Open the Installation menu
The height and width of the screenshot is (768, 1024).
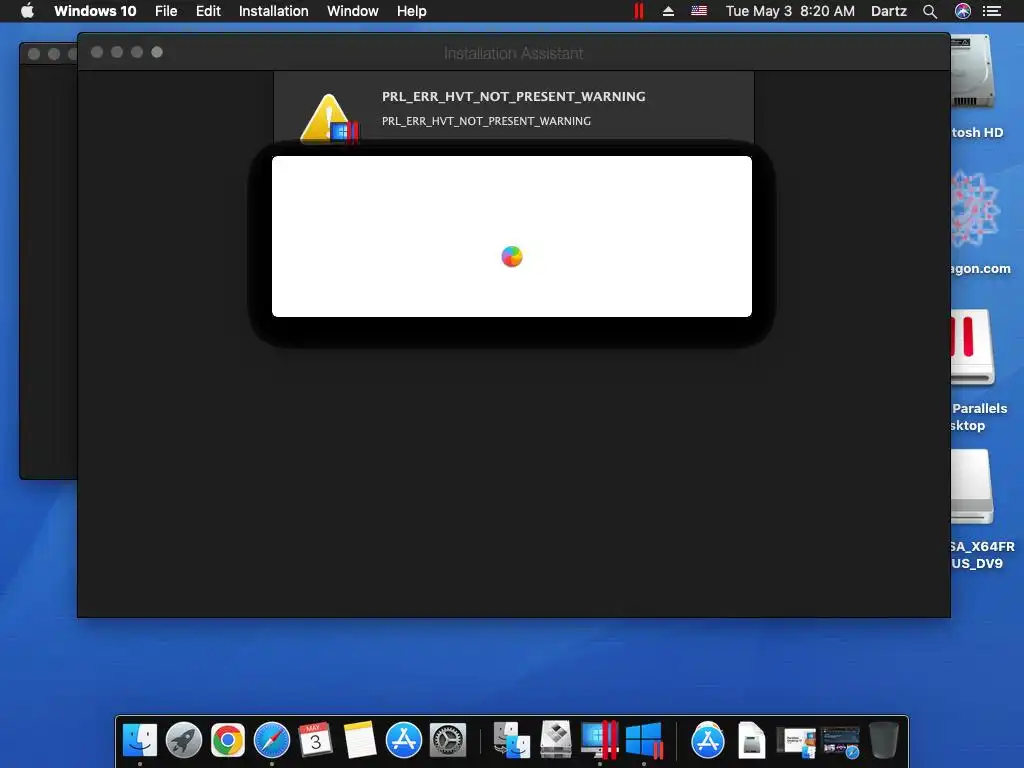point(274,11)
